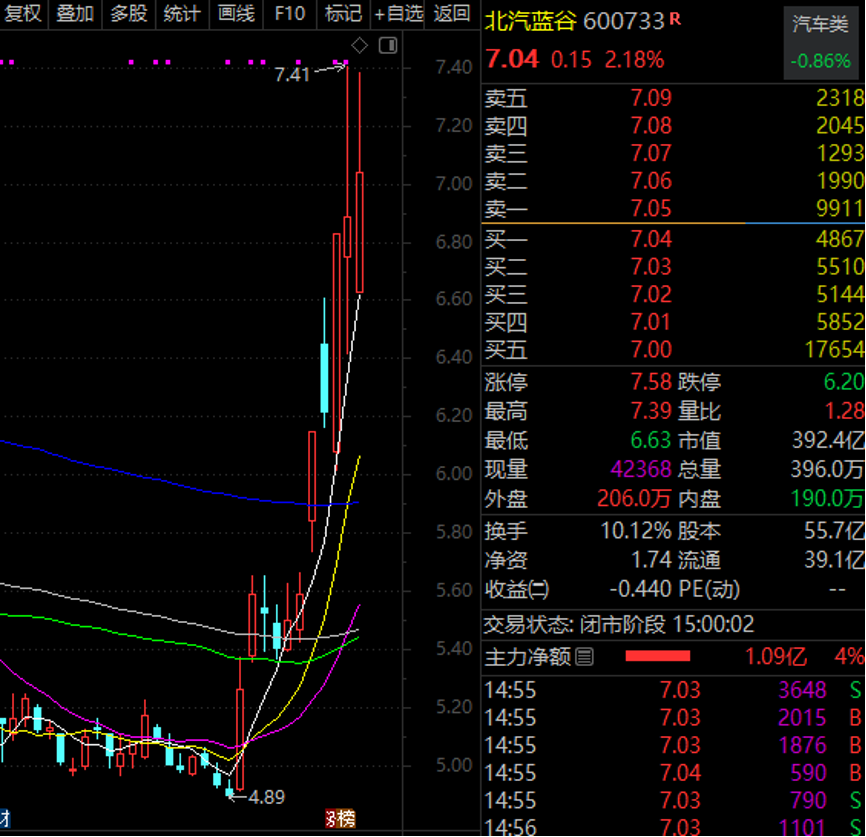
Task: Click the 返回 back button
Action: (452, 13)
